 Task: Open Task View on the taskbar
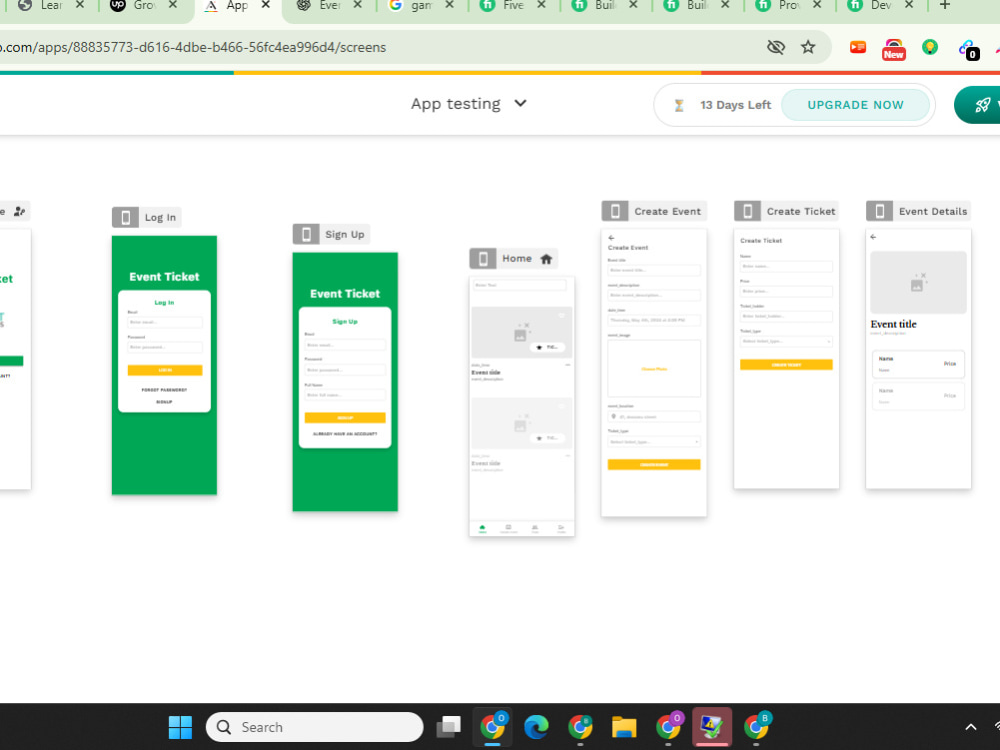[448, 727]
